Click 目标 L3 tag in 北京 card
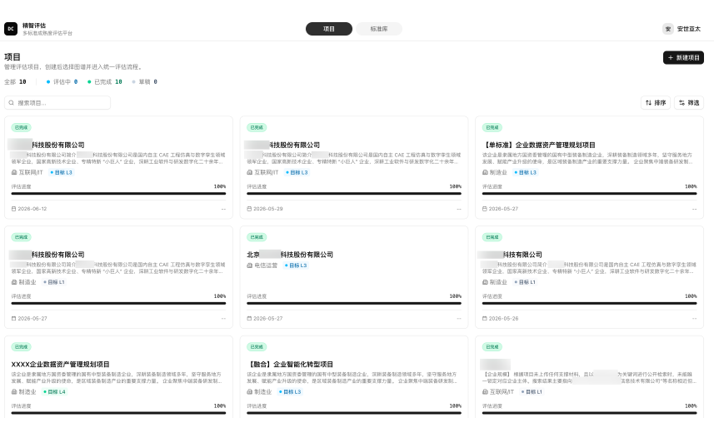 point(296,265)
